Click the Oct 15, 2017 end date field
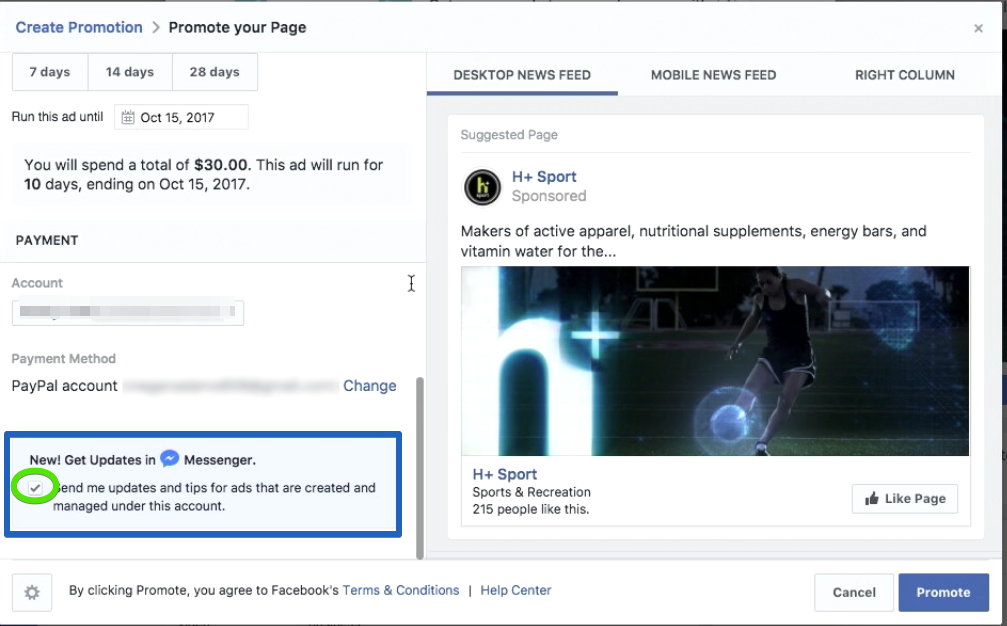Screen dimensions: 1007x626 pyautogui.click(x=181, y=117)
